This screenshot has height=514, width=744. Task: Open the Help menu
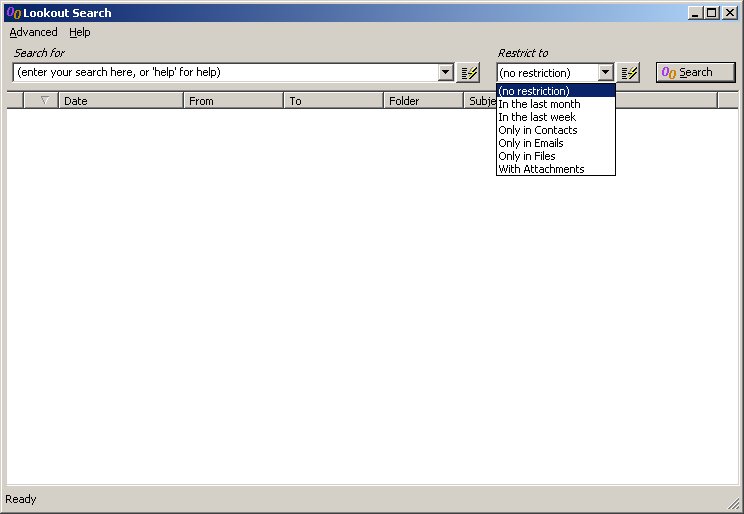pos(80,32)
